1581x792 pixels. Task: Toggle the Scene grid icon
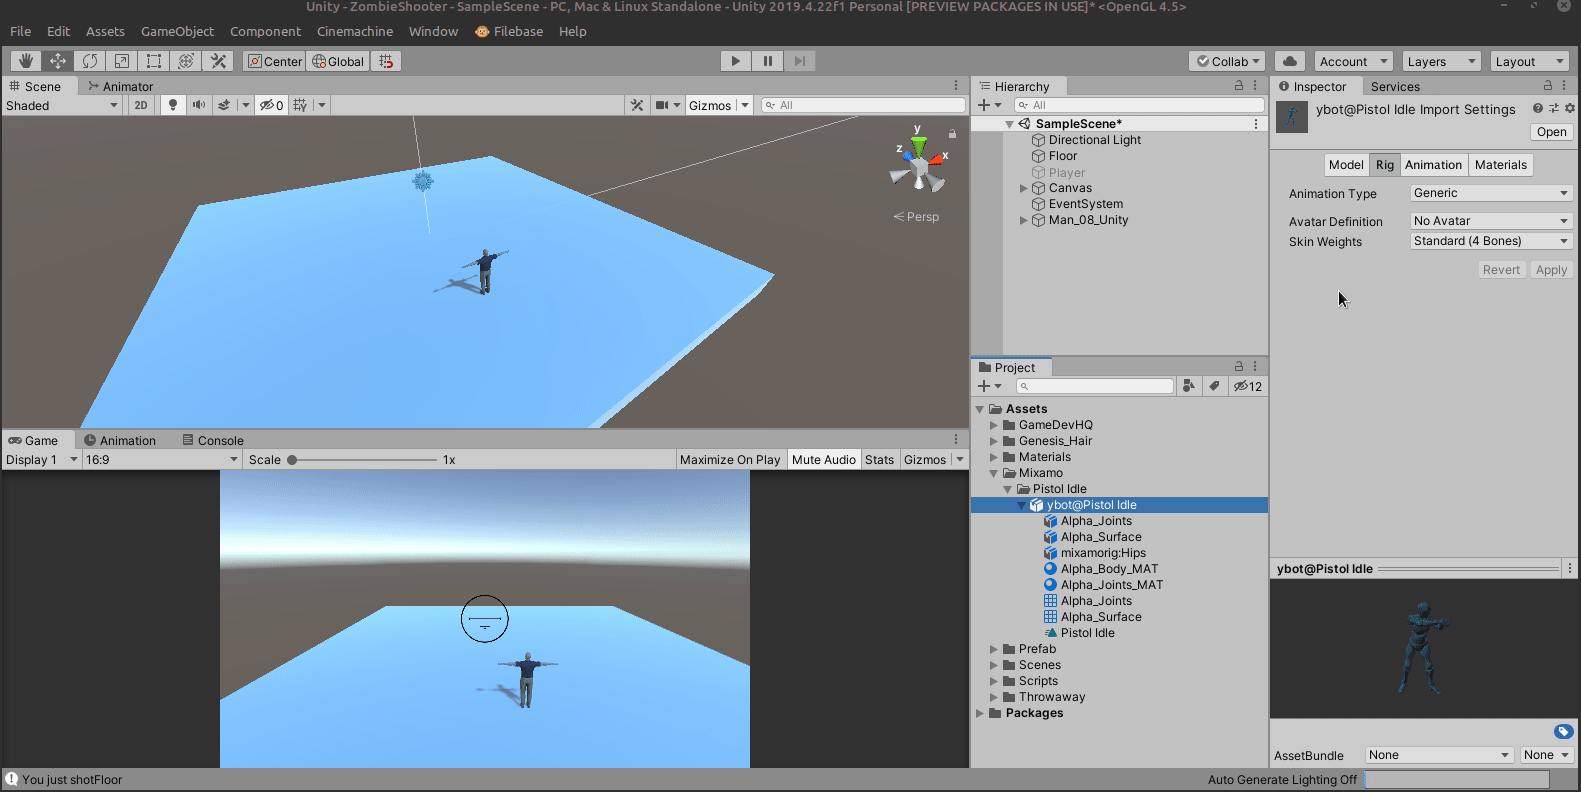(x=300, y=105)
